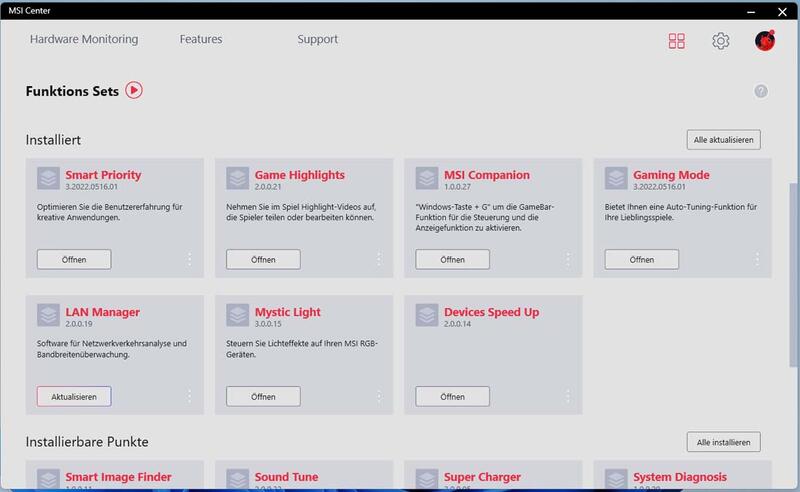Click the Alle aktualisieren button
This screenshot has height=492, width=800.
[723, 140]
